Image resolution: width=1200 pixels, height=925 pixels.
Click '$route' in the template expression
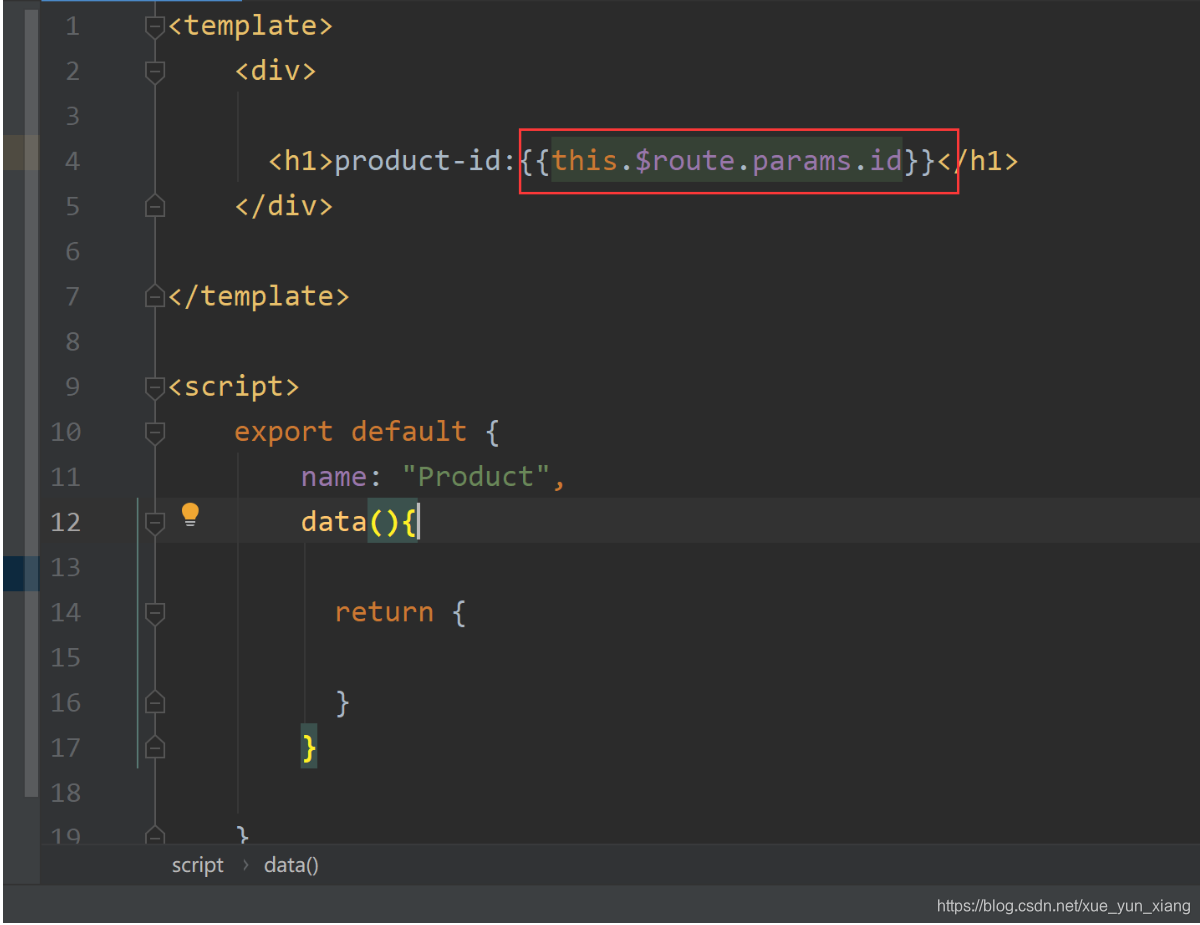tap(685, 160)
